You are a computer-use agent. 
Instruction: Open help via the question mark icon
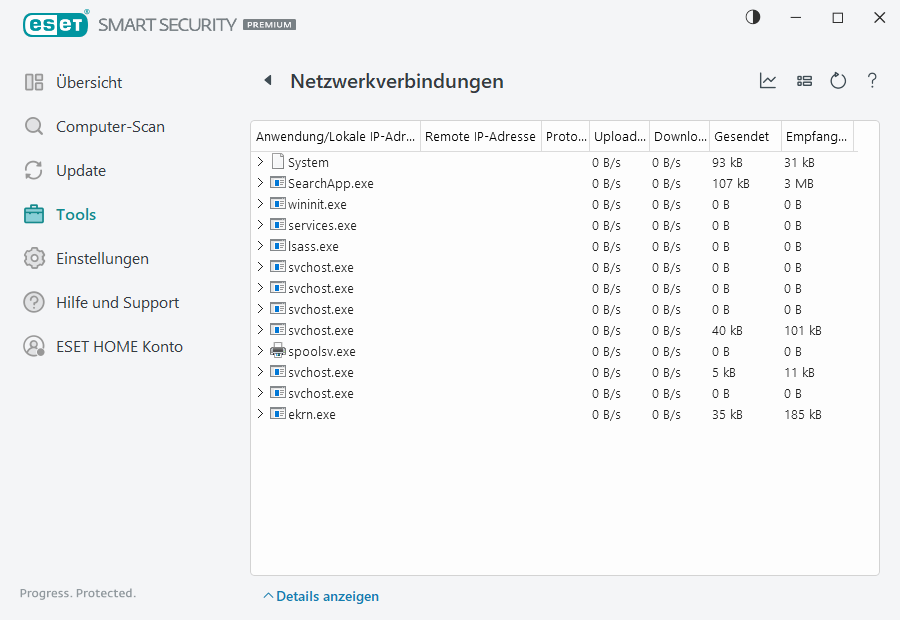[872, 81]
